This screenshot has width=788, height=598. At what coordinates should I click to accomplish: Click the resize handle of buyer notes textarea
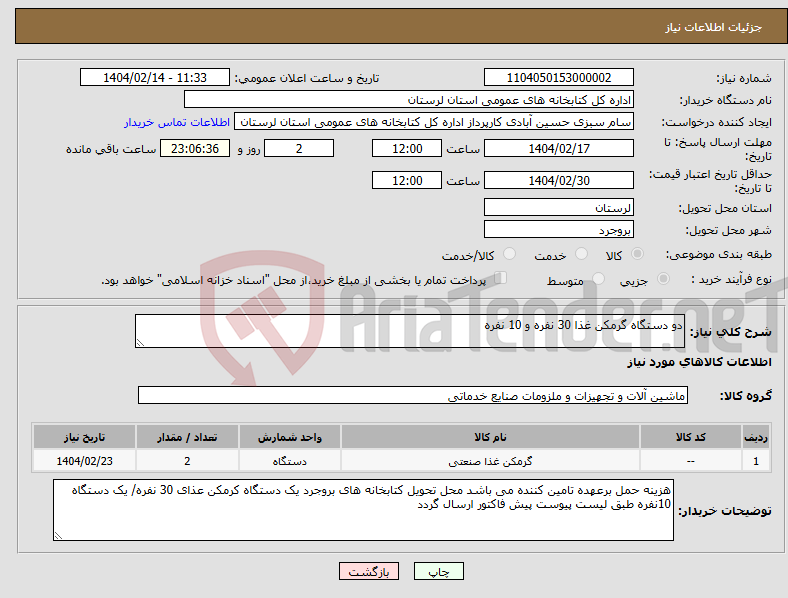[x=58, y=536]
